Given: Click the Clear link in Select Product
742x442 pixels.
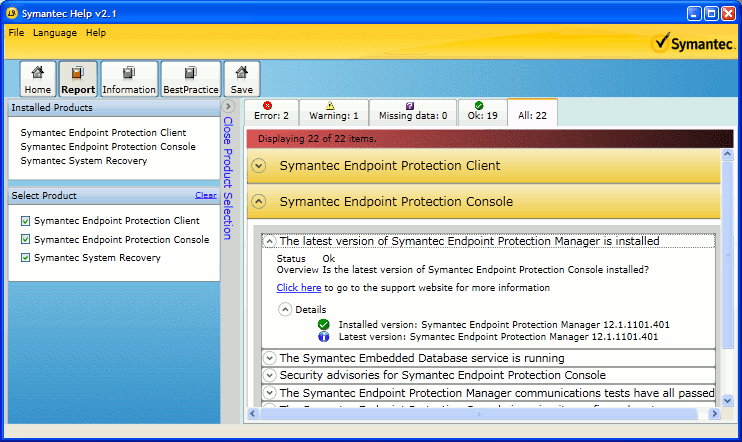Looking at the screenshot, I should tap(206, 195).
